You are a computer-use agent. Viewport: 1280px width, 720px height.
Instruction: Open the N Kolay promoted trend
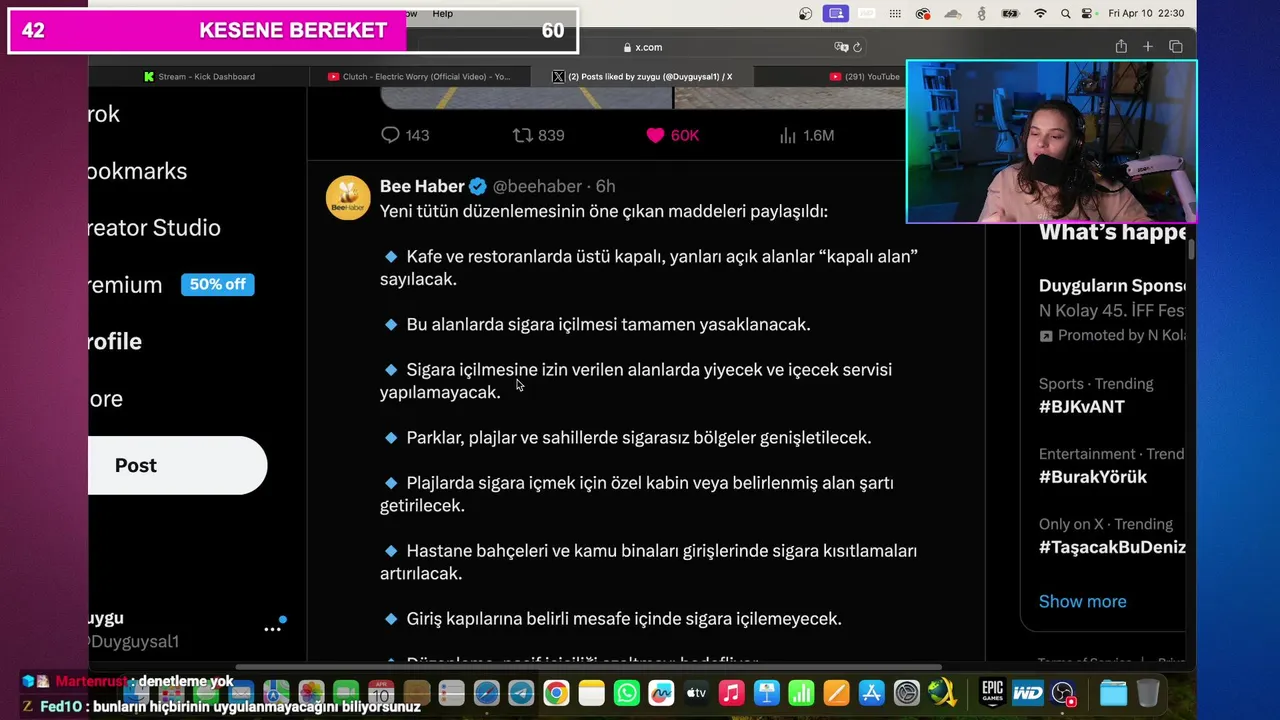[1112, 310]
